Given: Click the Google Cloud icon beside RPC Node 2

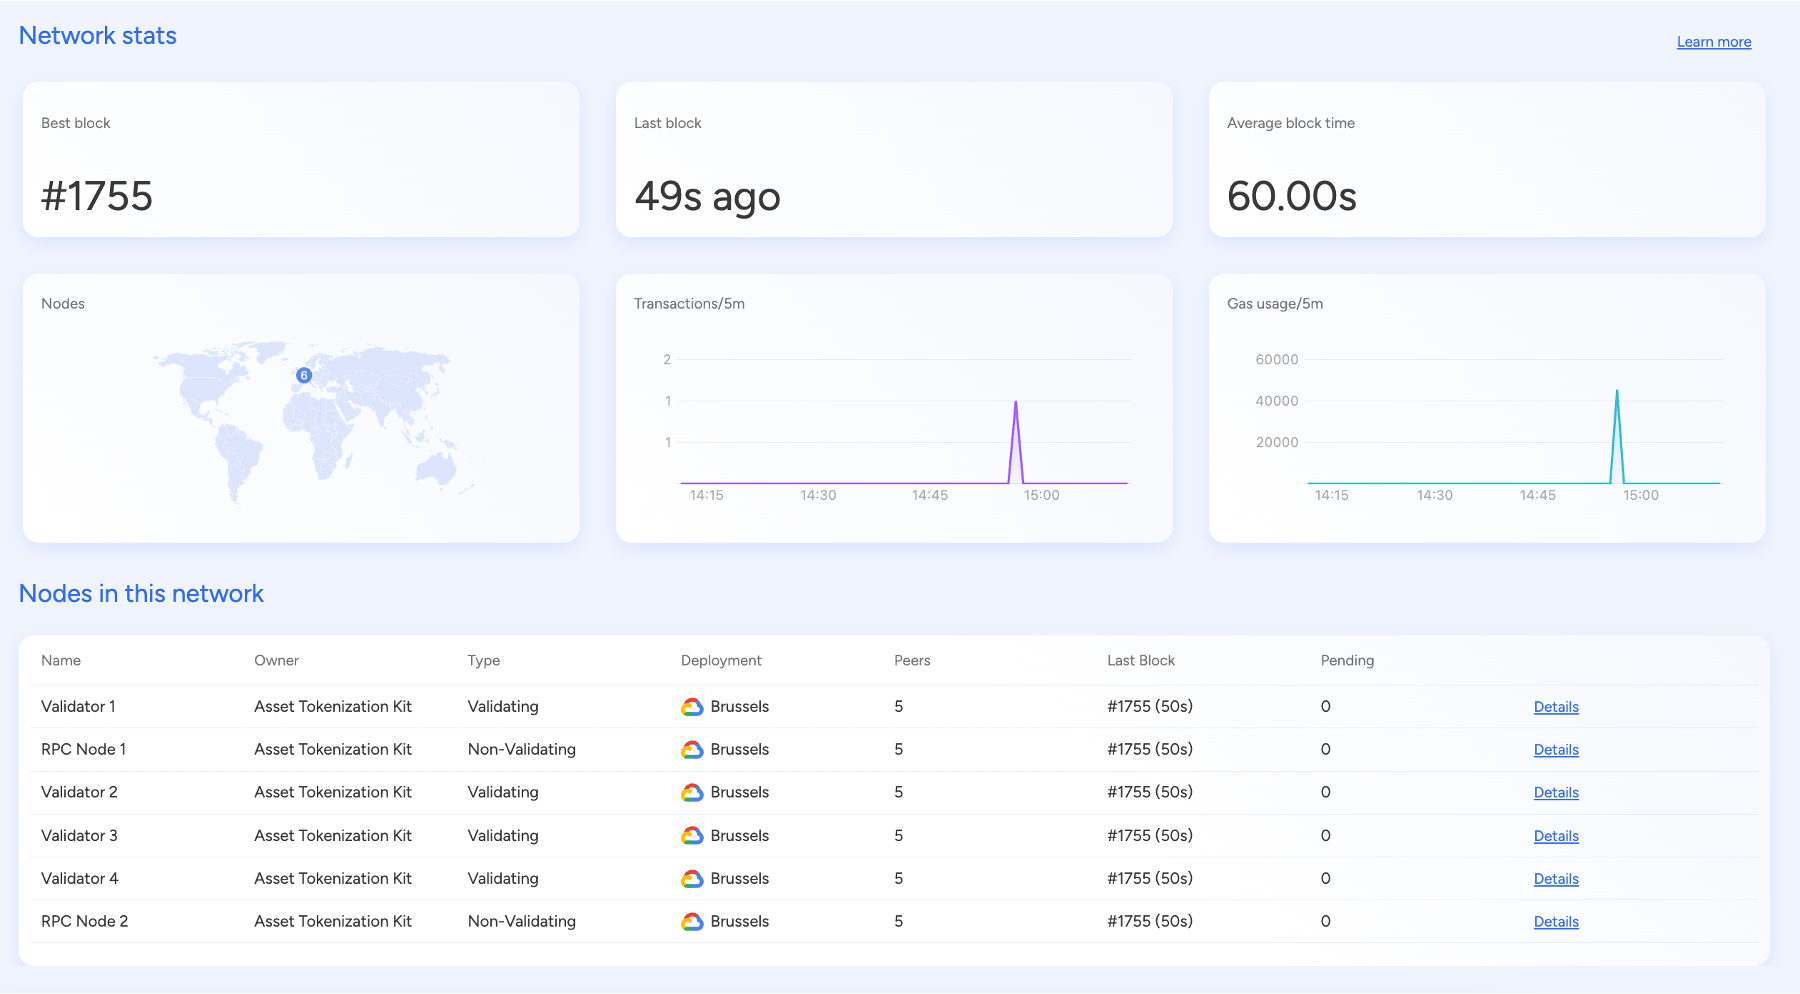Looking at the screenshot, I should (693, 921).
